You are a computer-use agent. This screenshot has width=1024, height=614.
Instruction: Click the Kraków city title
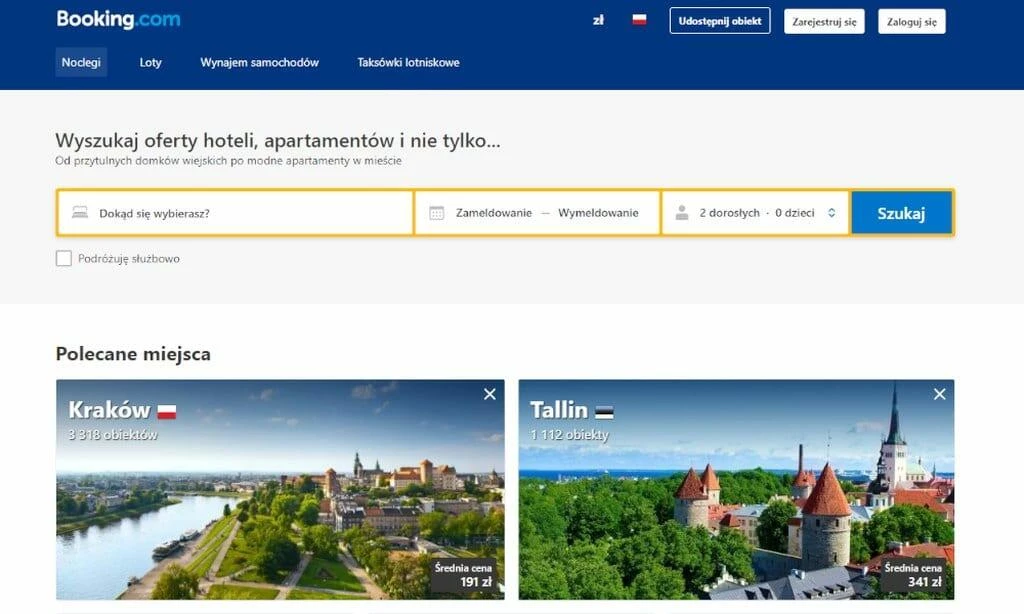click(x=109, y=410)
